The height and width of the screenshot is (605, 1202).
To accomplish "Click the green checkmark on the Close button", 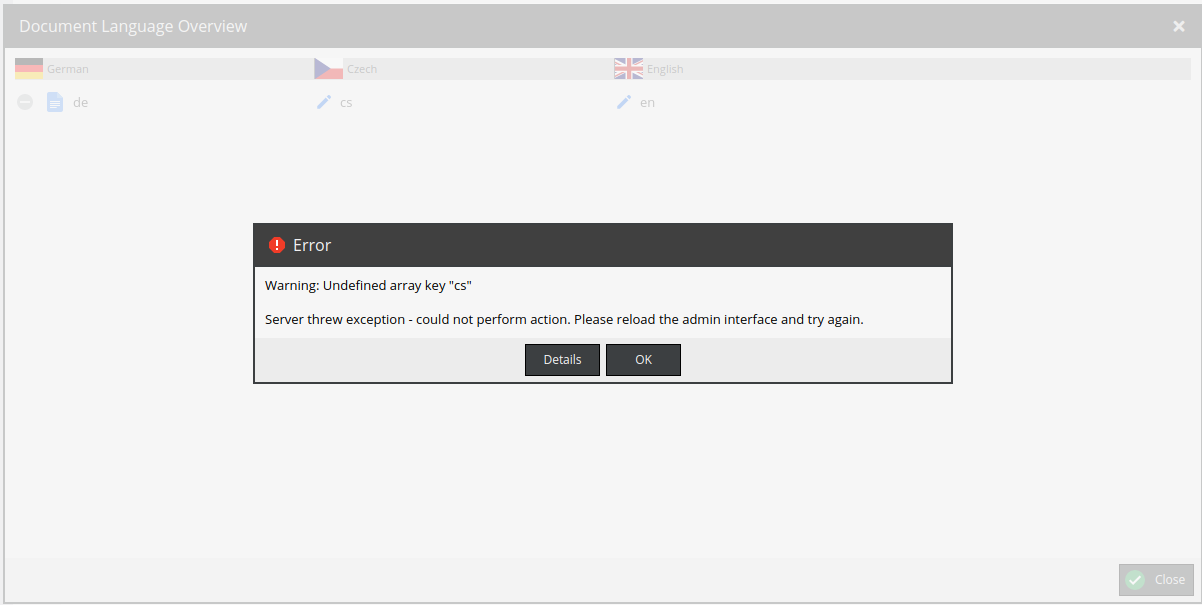I will (1135, 579).
